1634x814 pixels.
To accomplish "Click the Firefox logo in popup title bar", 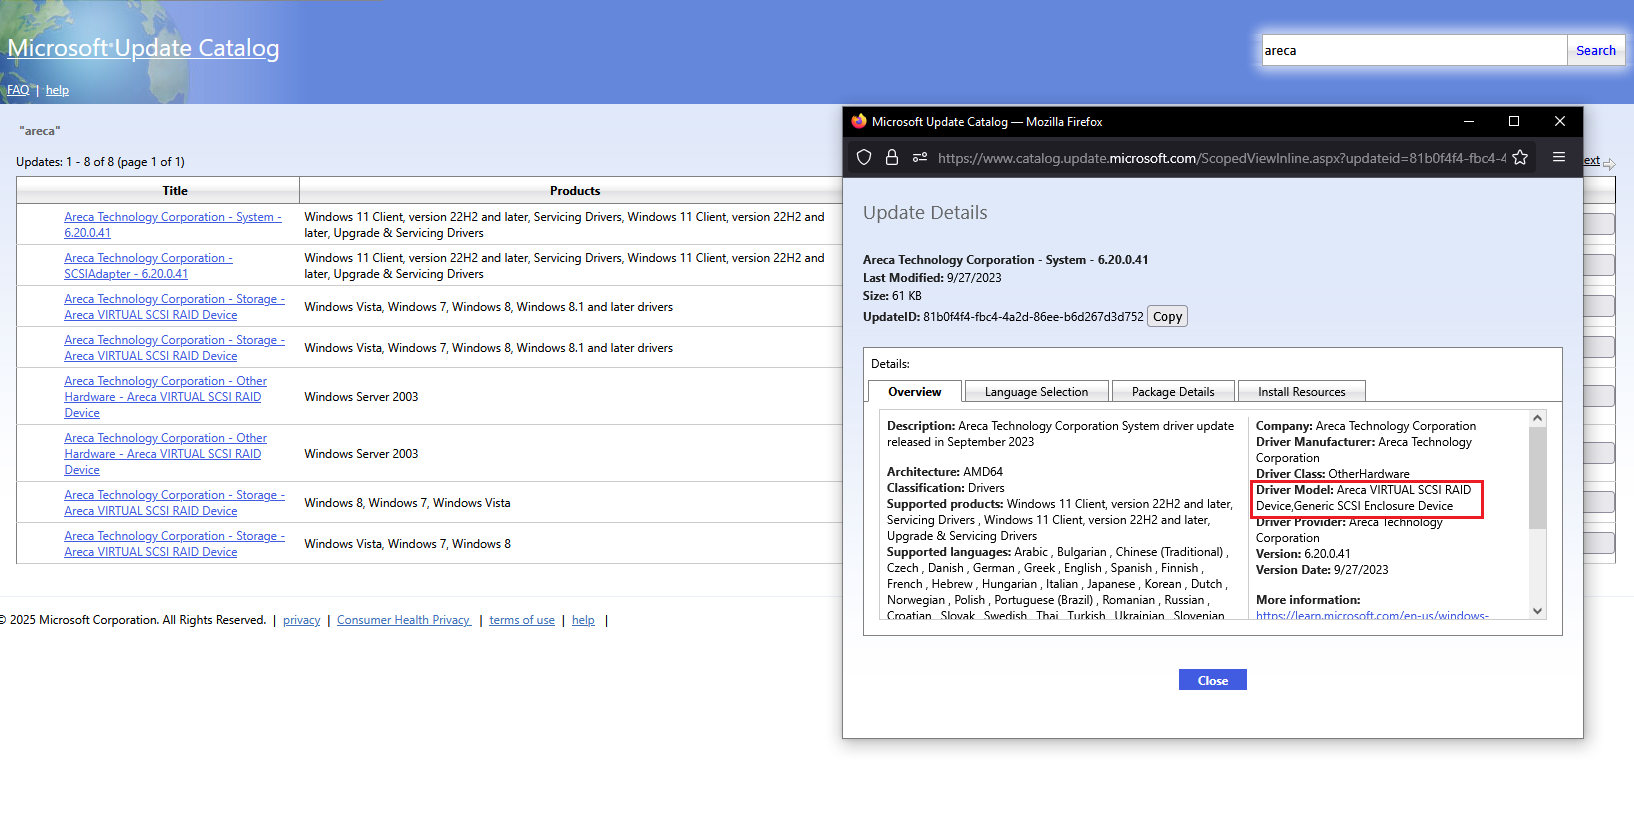I will [x=859, y=121].
